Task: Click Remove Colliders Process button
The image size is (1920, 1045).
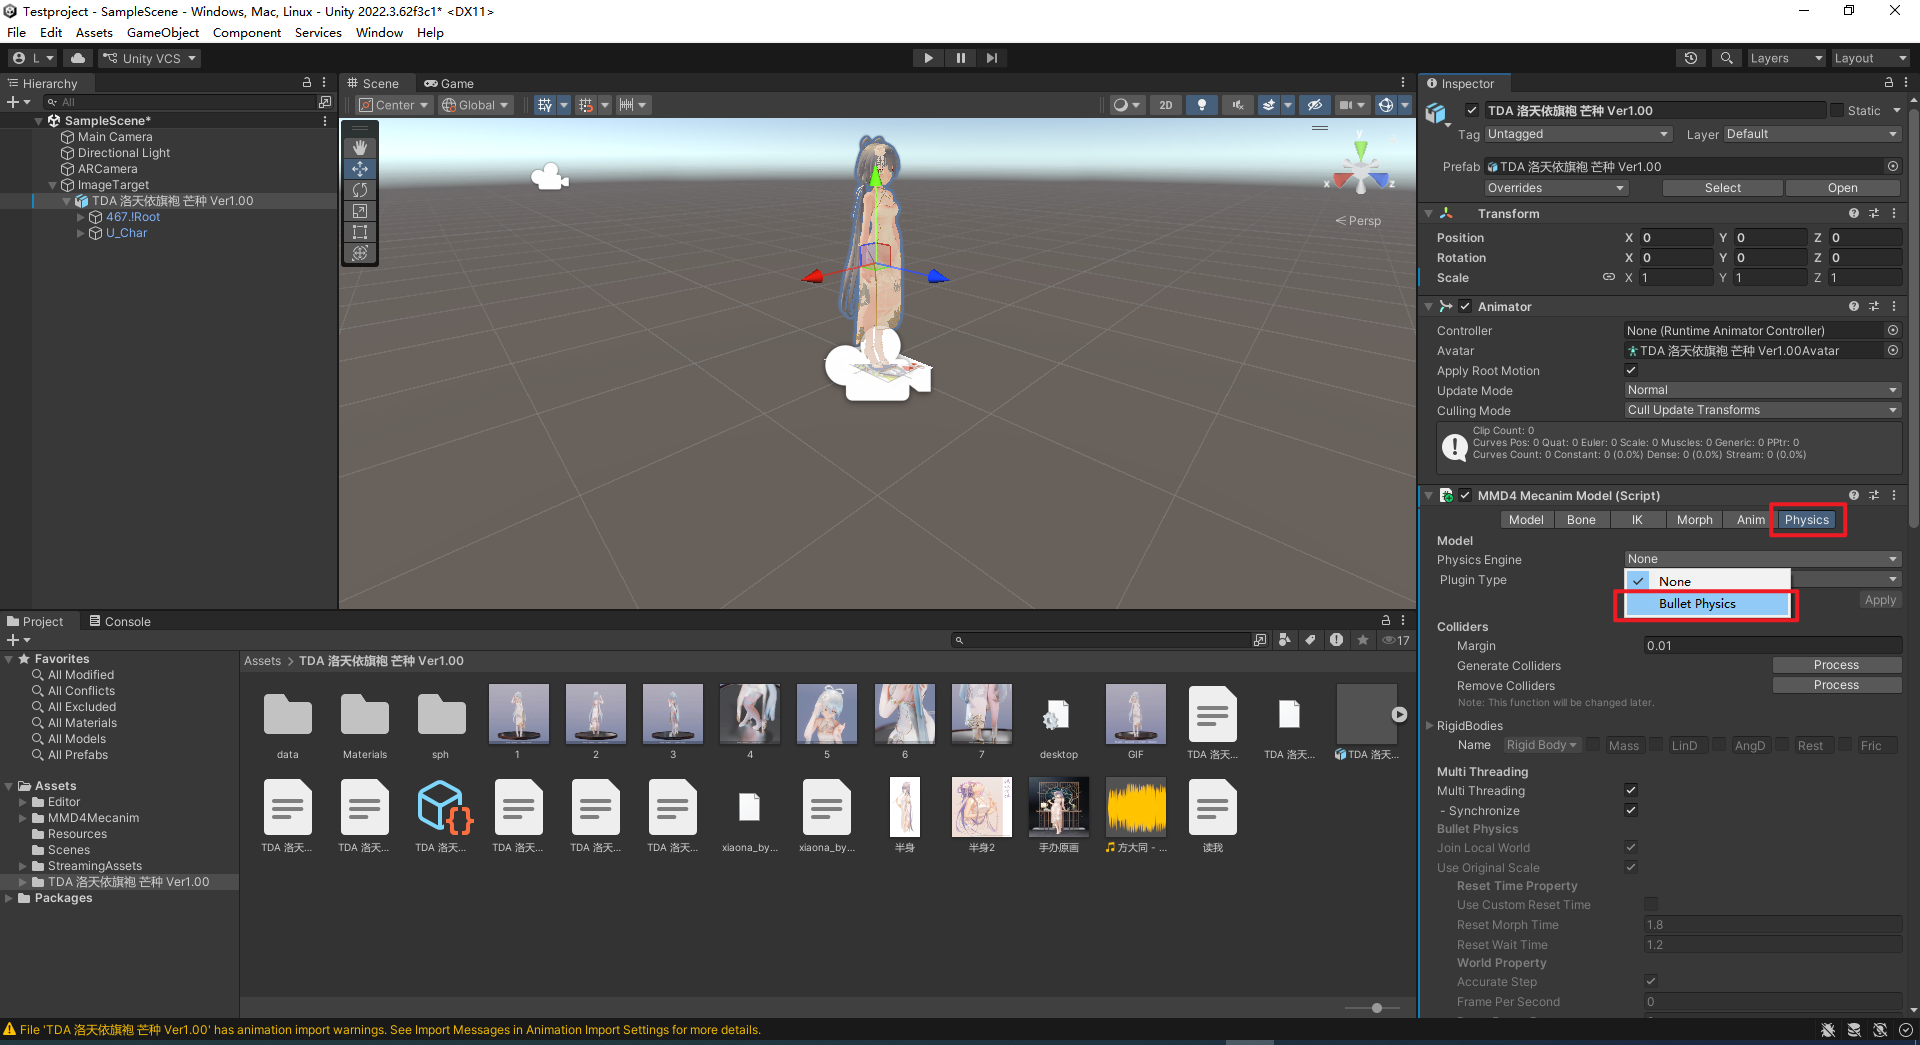Action: click(x=1836, y=685)
